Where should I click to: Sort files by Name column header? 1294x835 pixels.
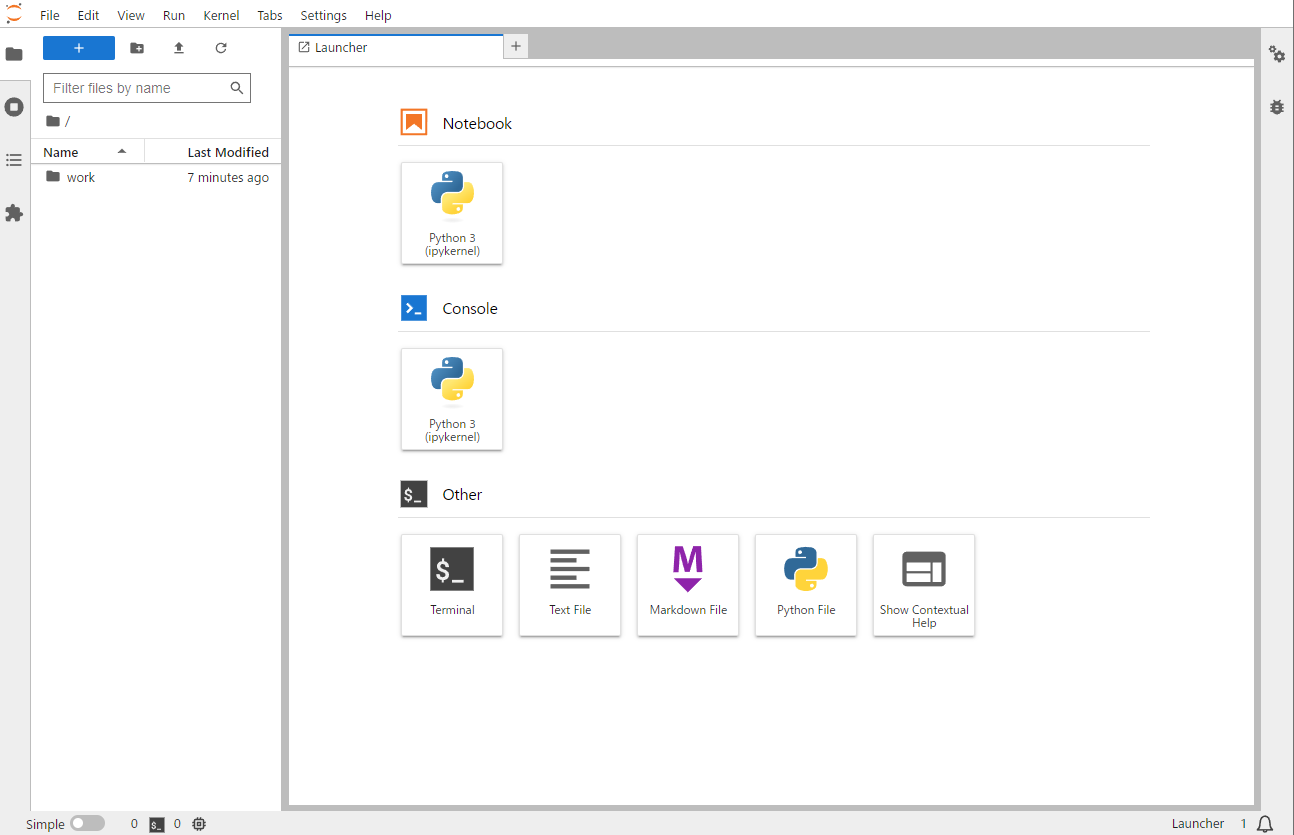[x=62, y=152]
